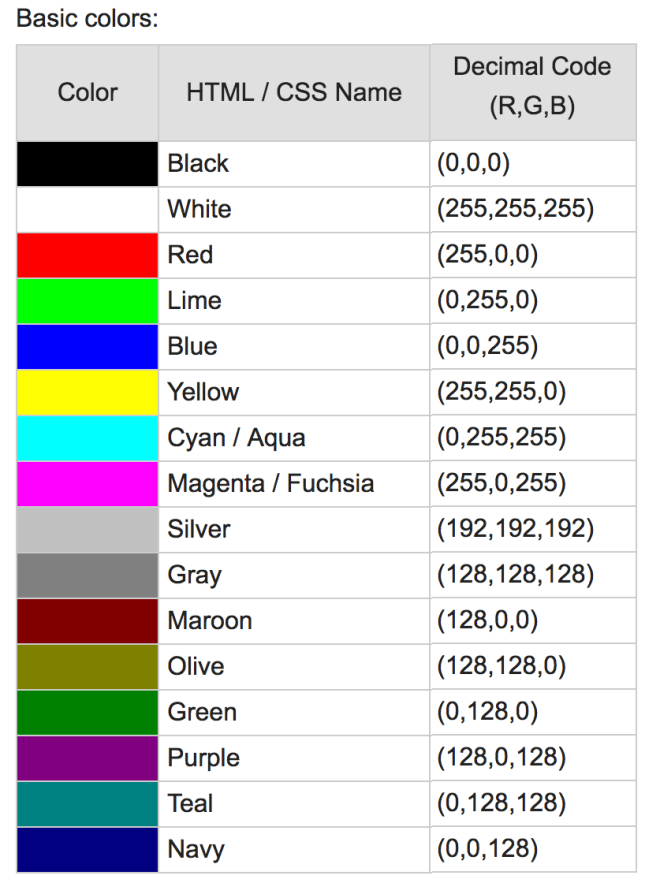660x894 pixels.
Task: Click the navy color swatch
Action: pyautogui.click(x=88, y=849)
